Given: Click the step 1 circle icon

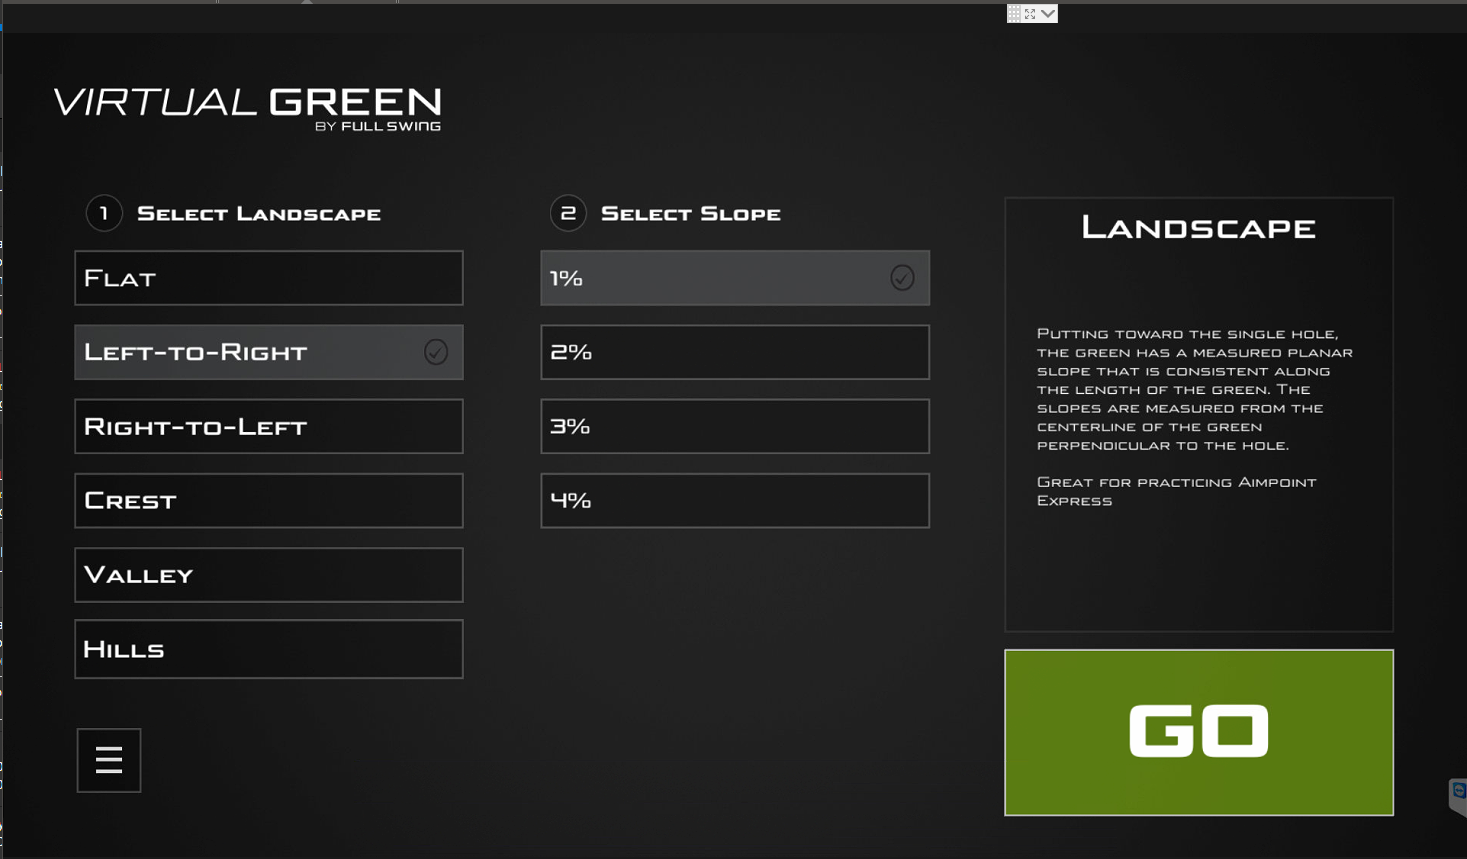Looking at the screenshot, I should 104,213.
